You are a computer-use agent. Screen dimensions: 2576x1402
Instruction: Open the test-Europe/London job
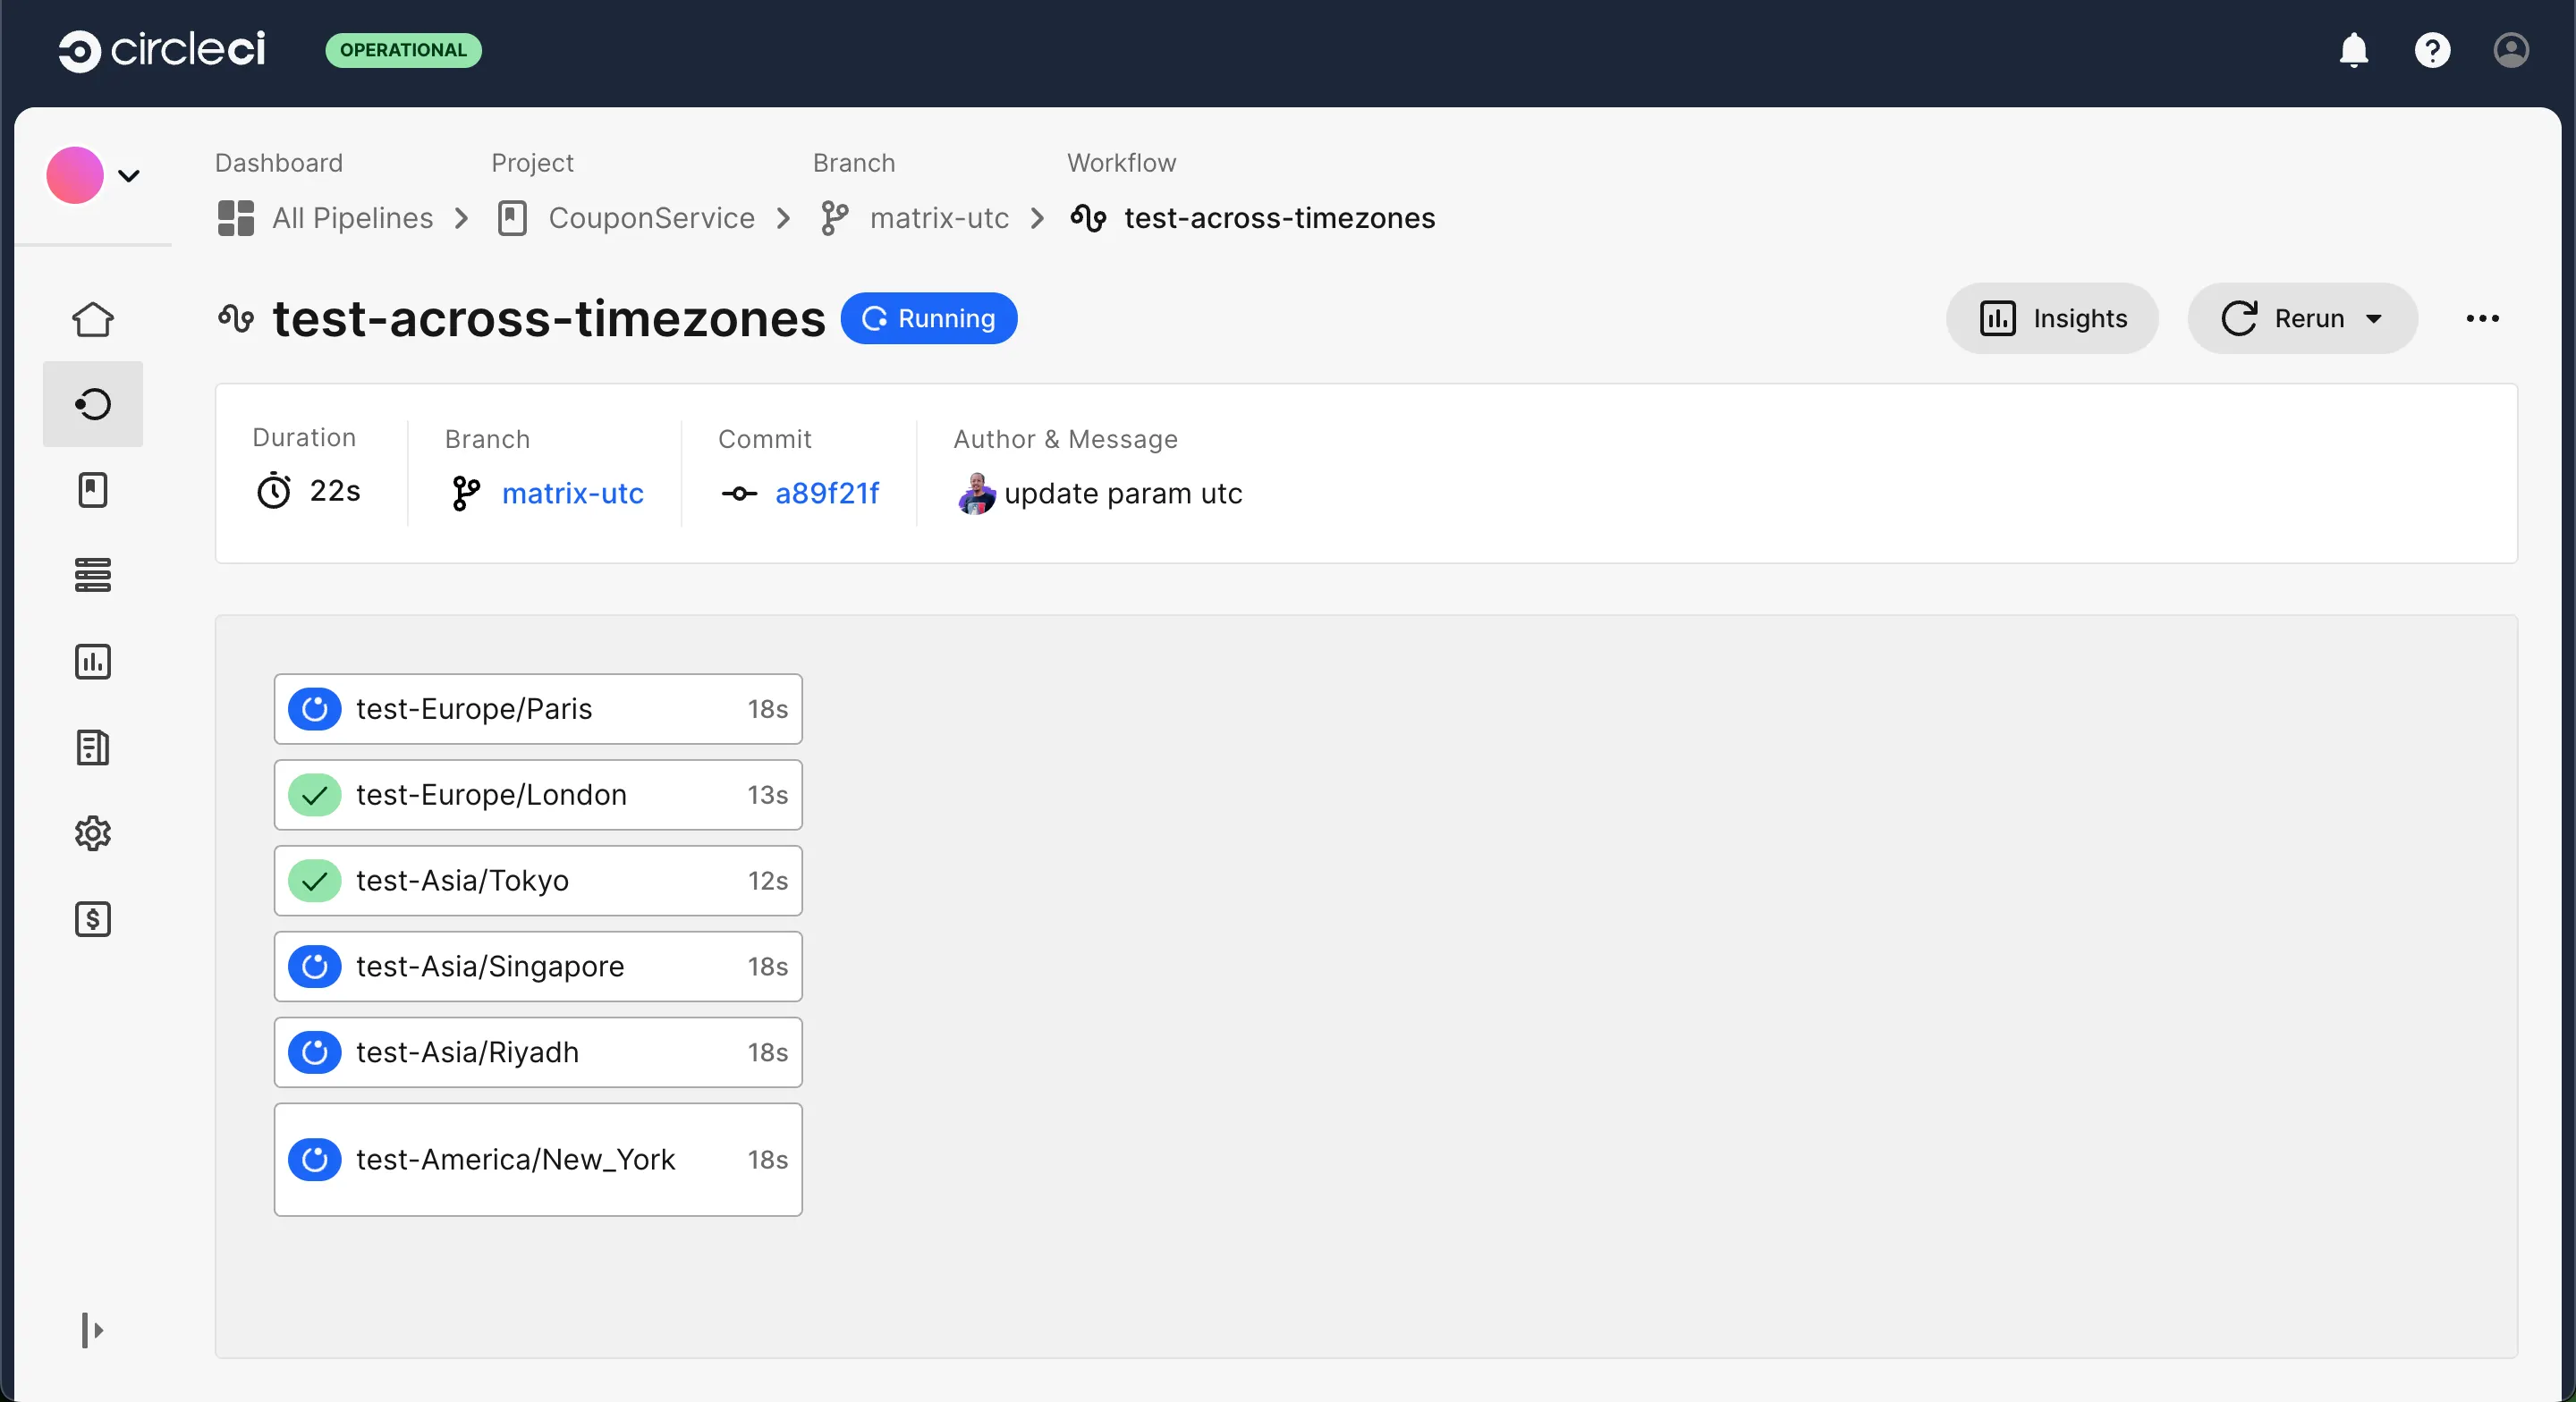click(538, 795)
